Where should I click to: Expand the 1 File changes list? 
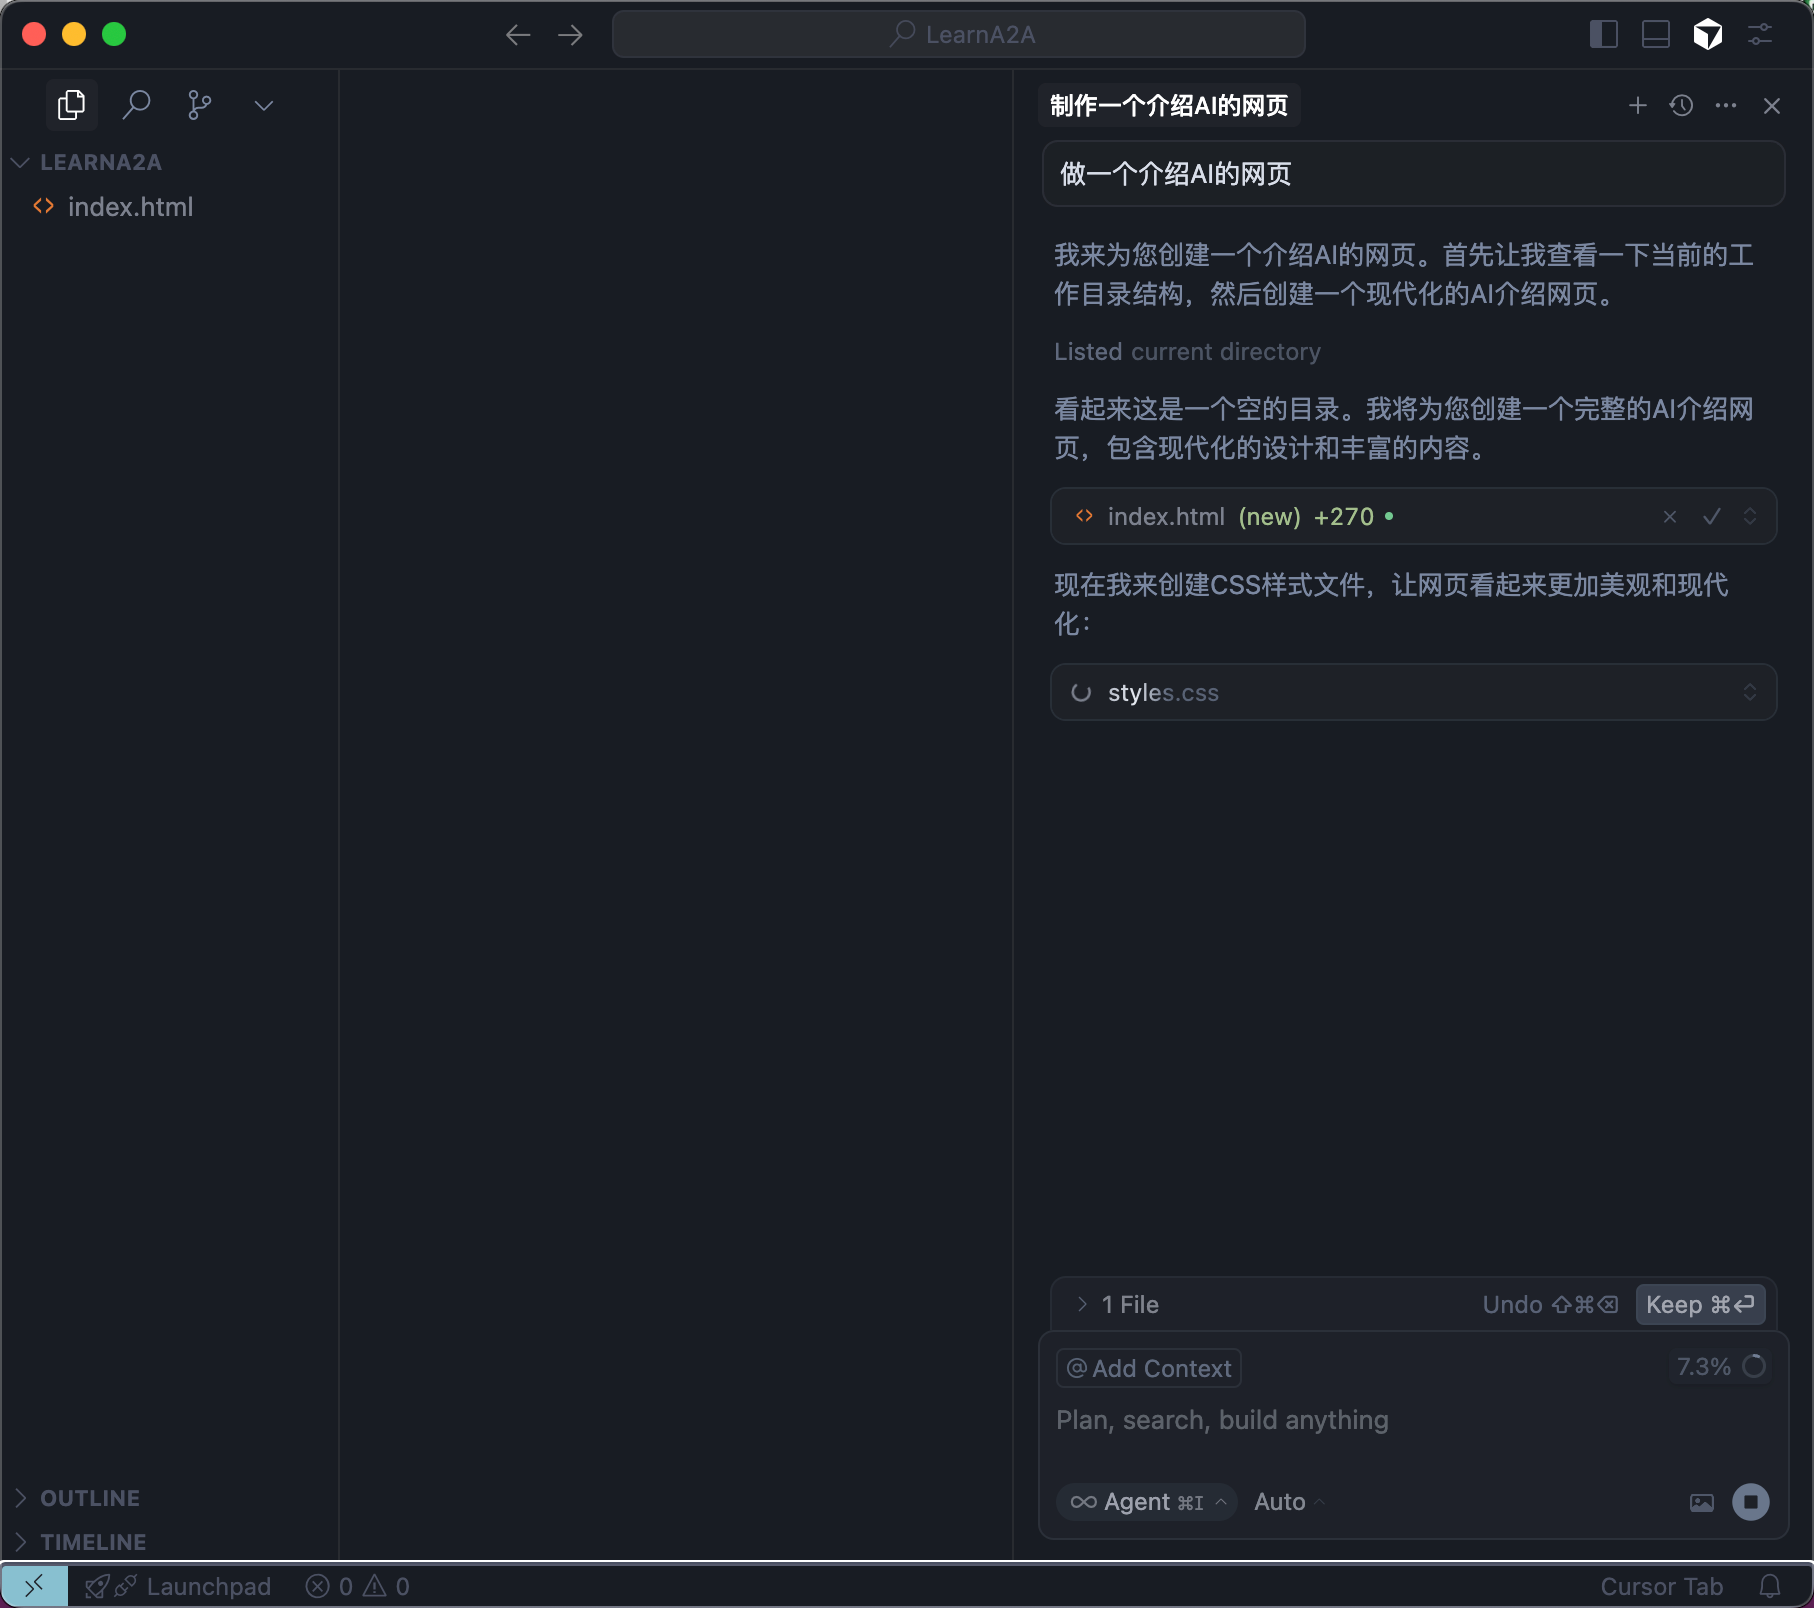1118,1305
